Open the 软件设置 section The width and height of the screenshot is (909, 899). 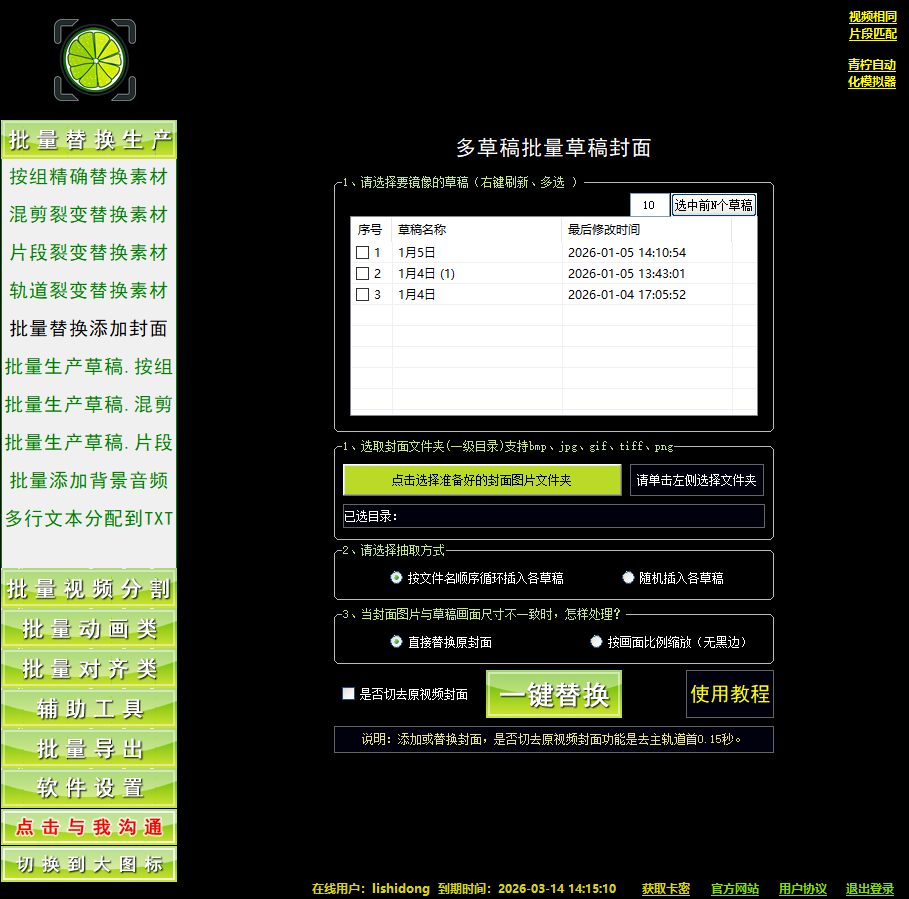point(89,786)
